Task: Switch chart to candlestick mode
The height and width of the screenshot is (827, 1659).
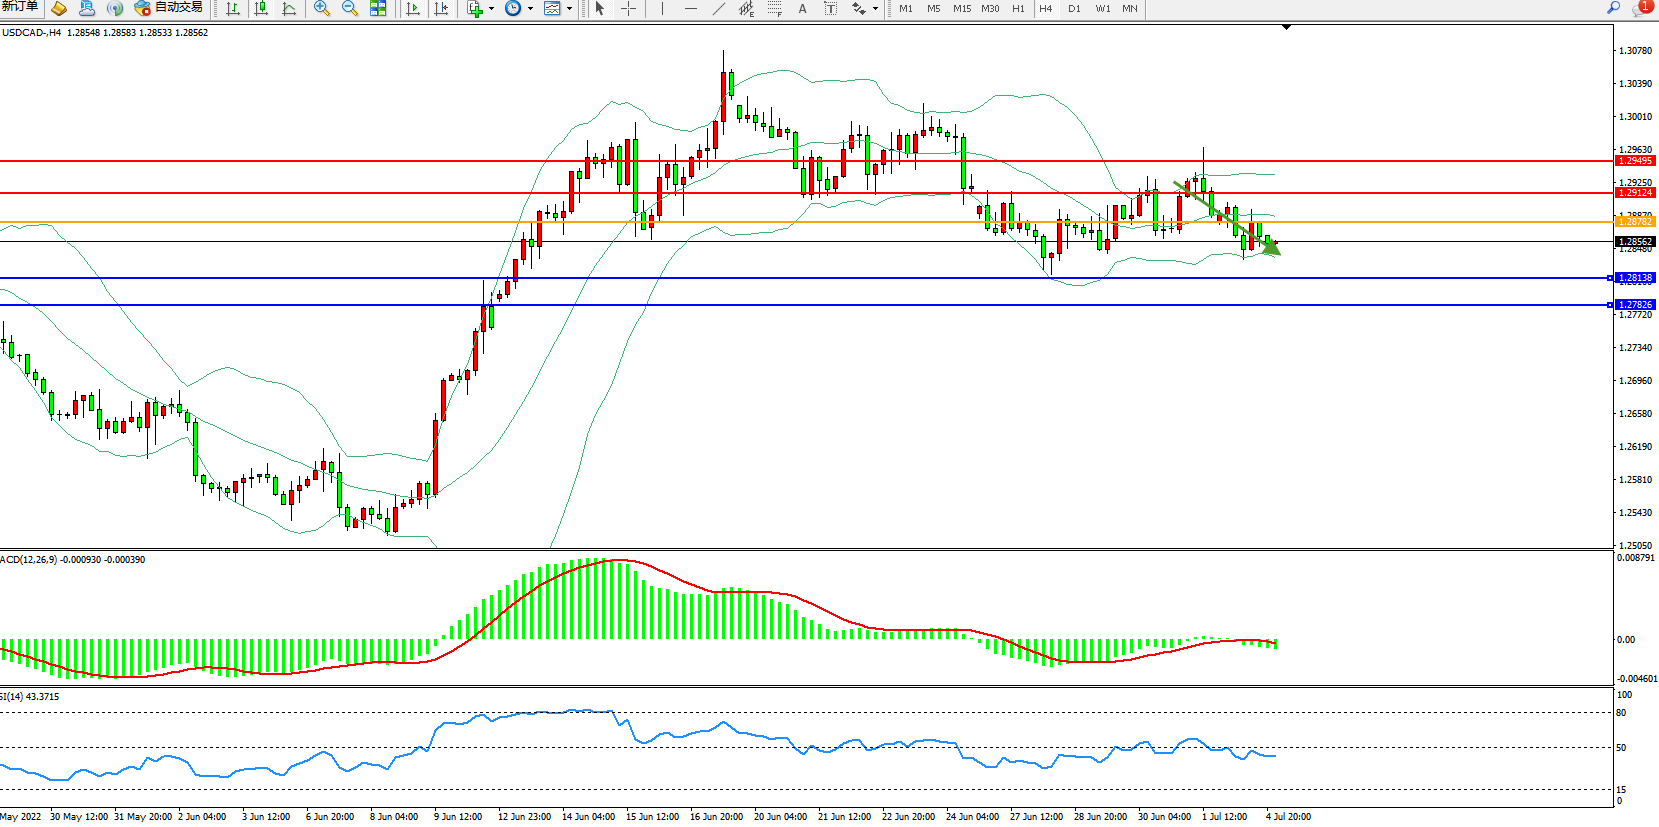Action: (261, 9)
